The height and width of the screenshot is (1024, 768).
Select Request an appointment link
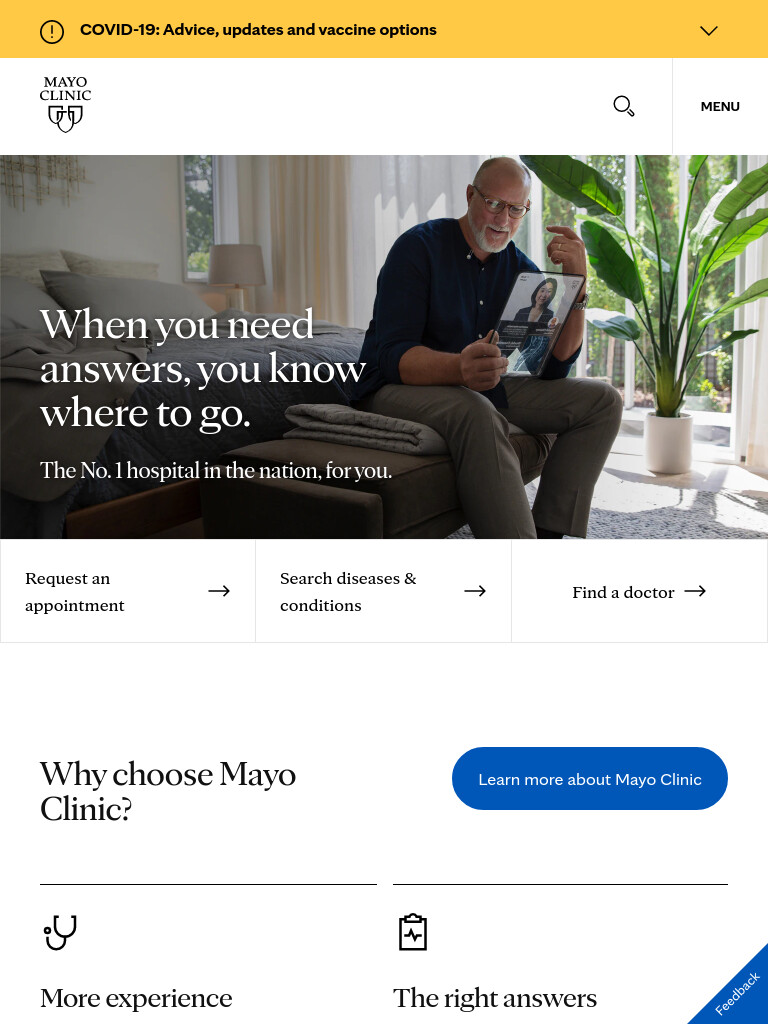[x=128, y=591]
